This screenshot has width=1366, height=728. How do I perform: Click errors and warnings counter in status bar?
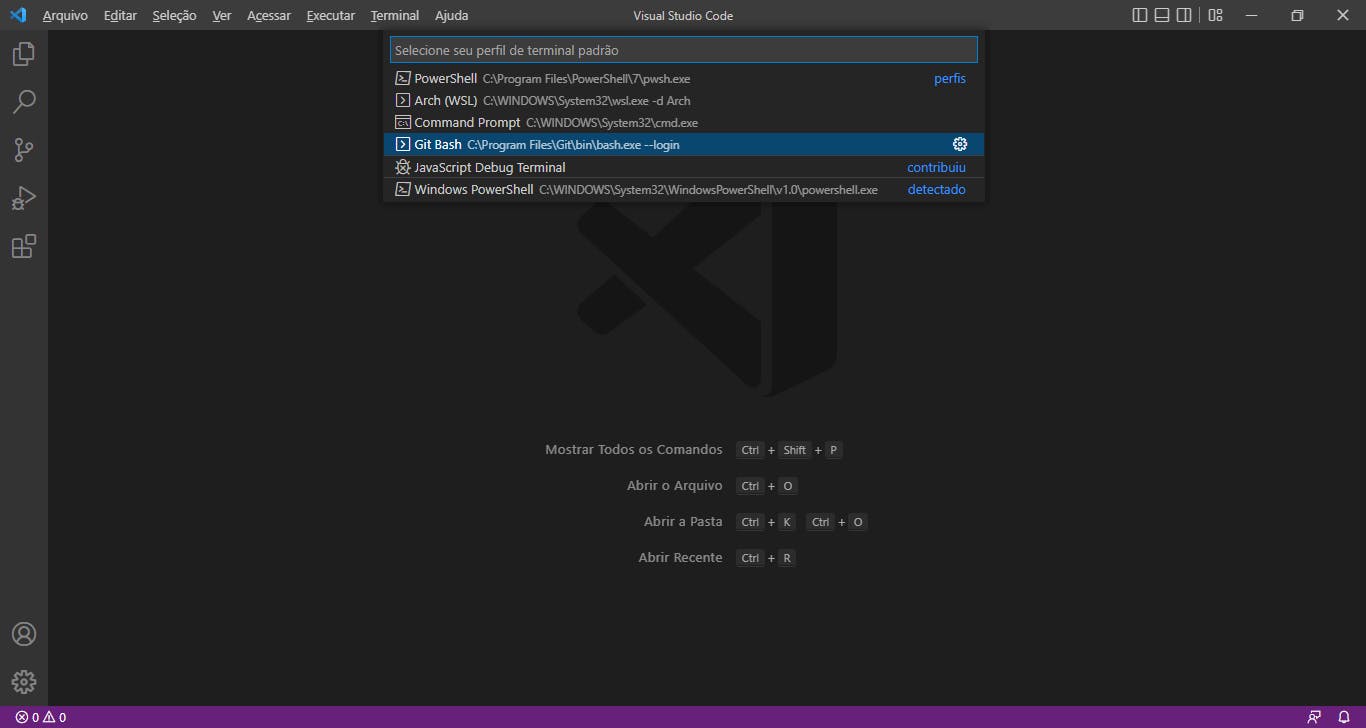41,717
